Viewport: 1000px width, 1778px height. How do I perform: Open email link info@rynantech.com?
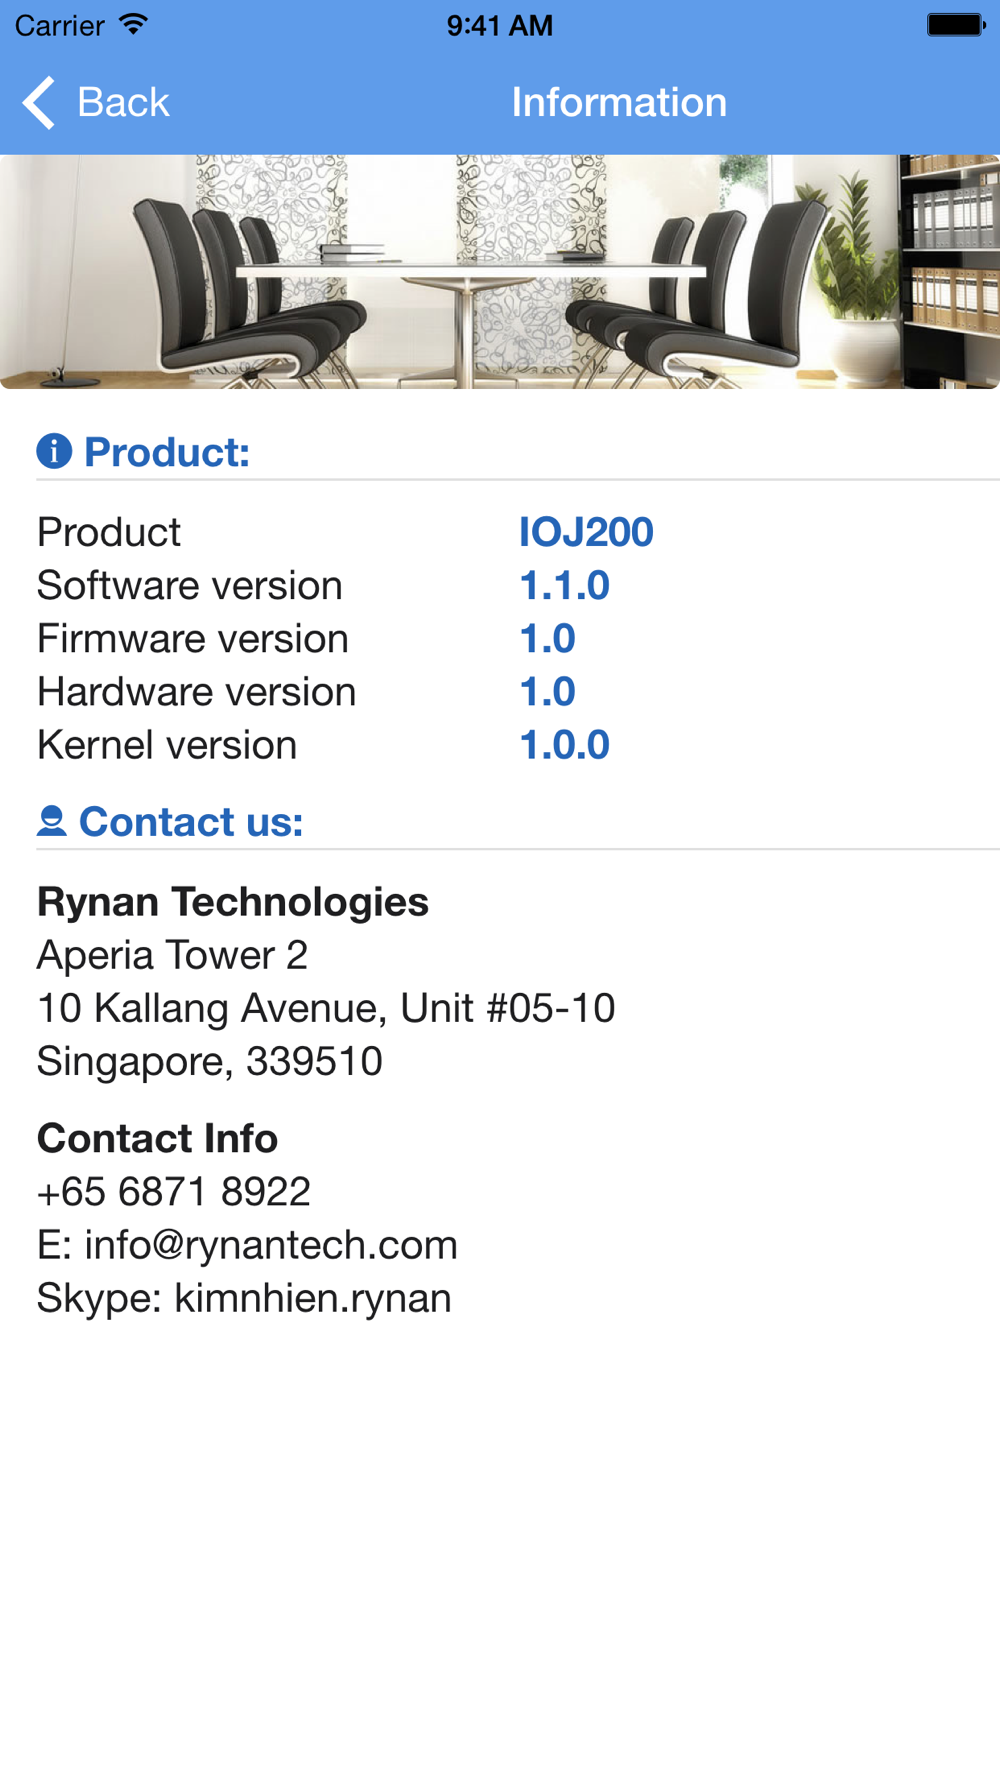tap(270, 1245)
